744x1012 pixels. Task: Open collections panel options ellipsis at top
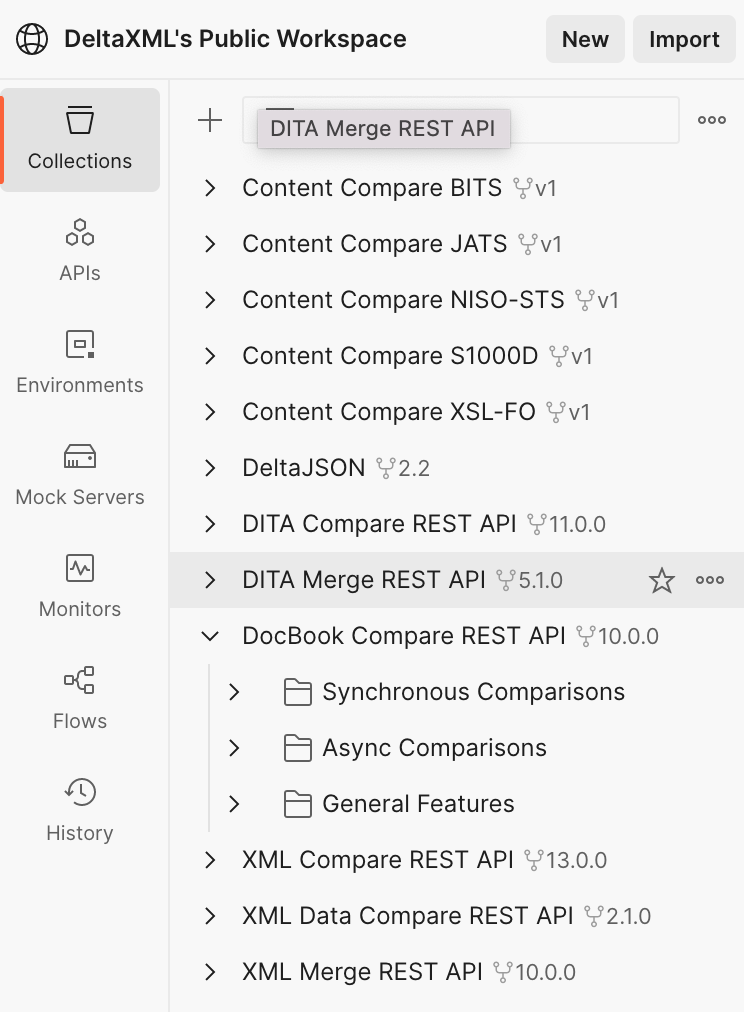712,121
